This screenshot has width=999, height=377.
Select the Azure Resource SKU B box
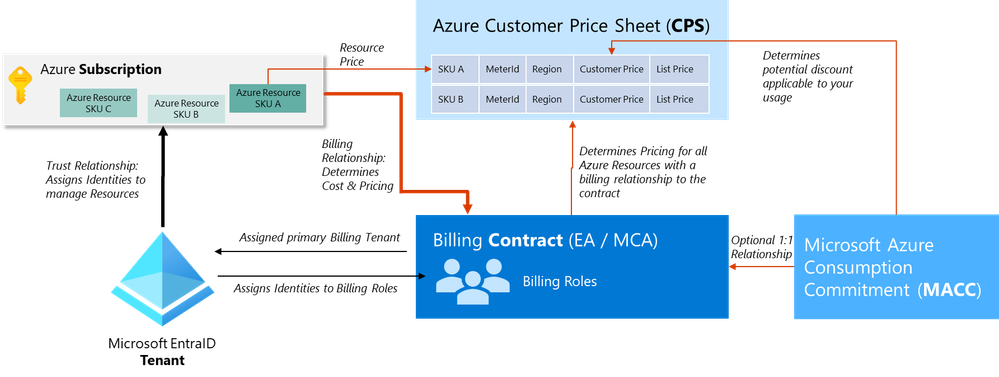coord(186,108)
